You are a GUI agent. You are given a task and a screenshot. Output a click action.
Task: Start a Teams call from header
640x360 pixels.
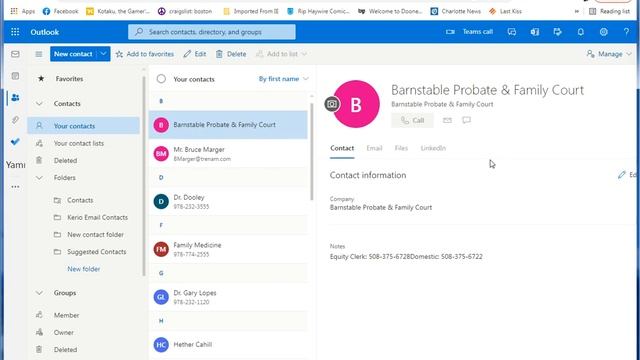click(469, 32)
